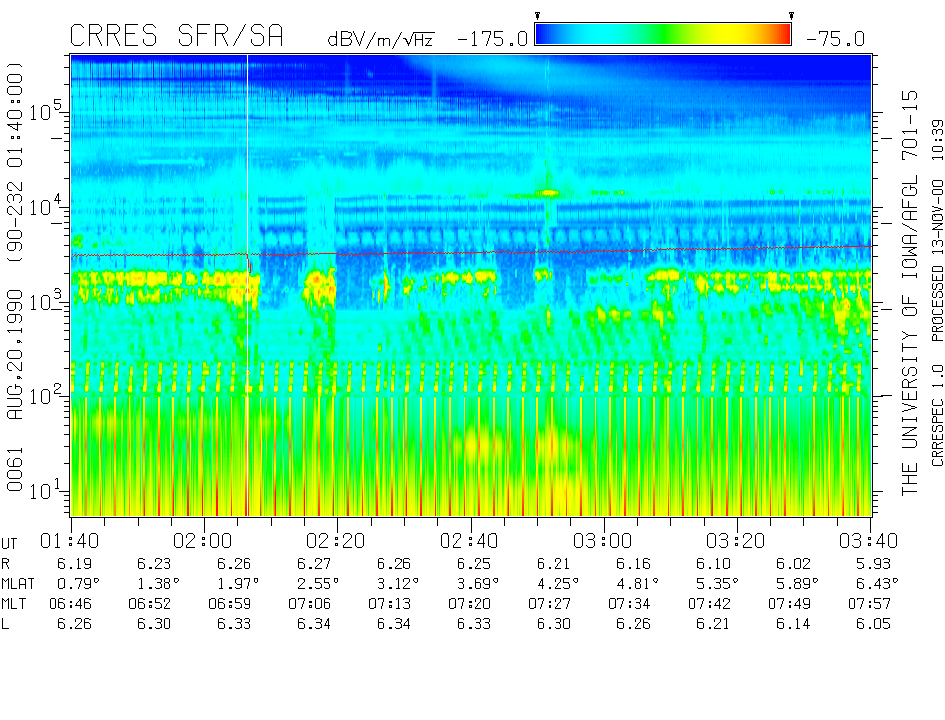Click the right triangle marker above the color bar
The height and width of the screenshot is (720, 945).
point(791,16)
